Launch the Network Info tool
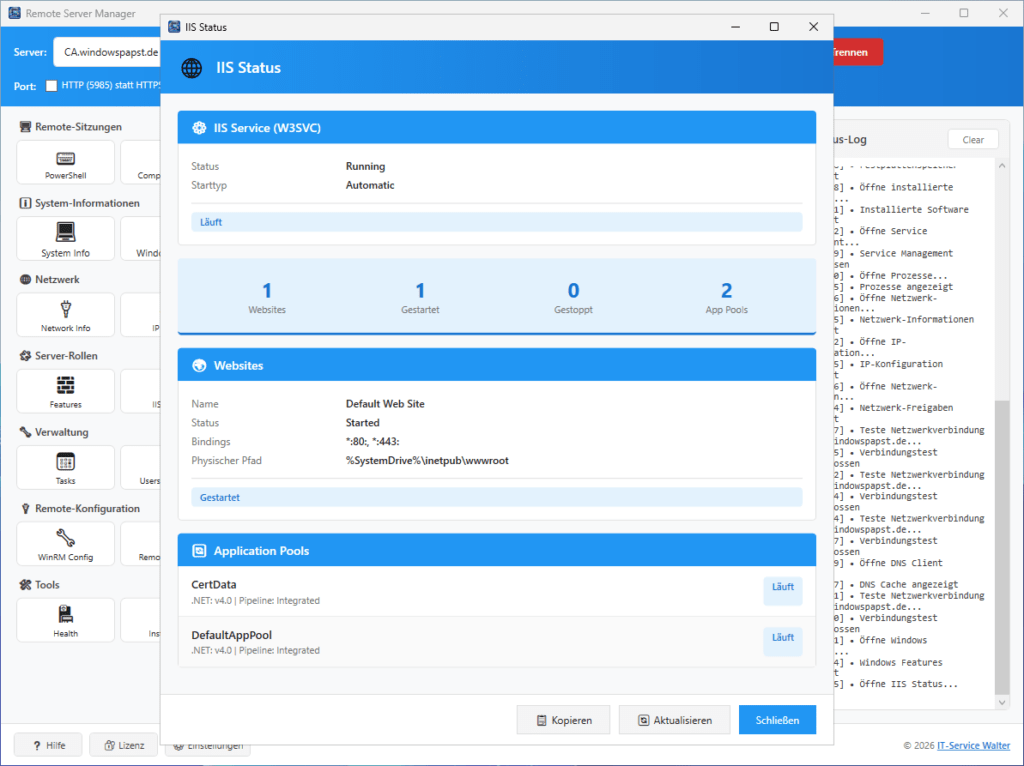1024x766 pixels. pos(64,314)
